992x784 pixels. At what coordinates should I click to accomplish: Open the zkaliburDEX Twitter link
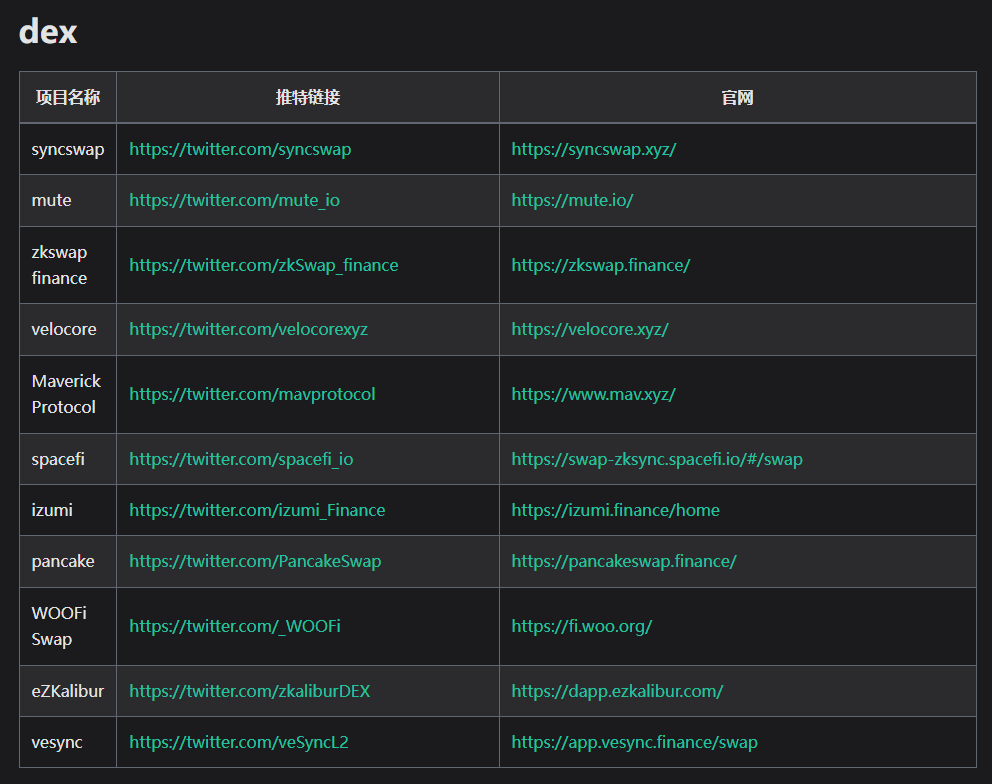249,692
